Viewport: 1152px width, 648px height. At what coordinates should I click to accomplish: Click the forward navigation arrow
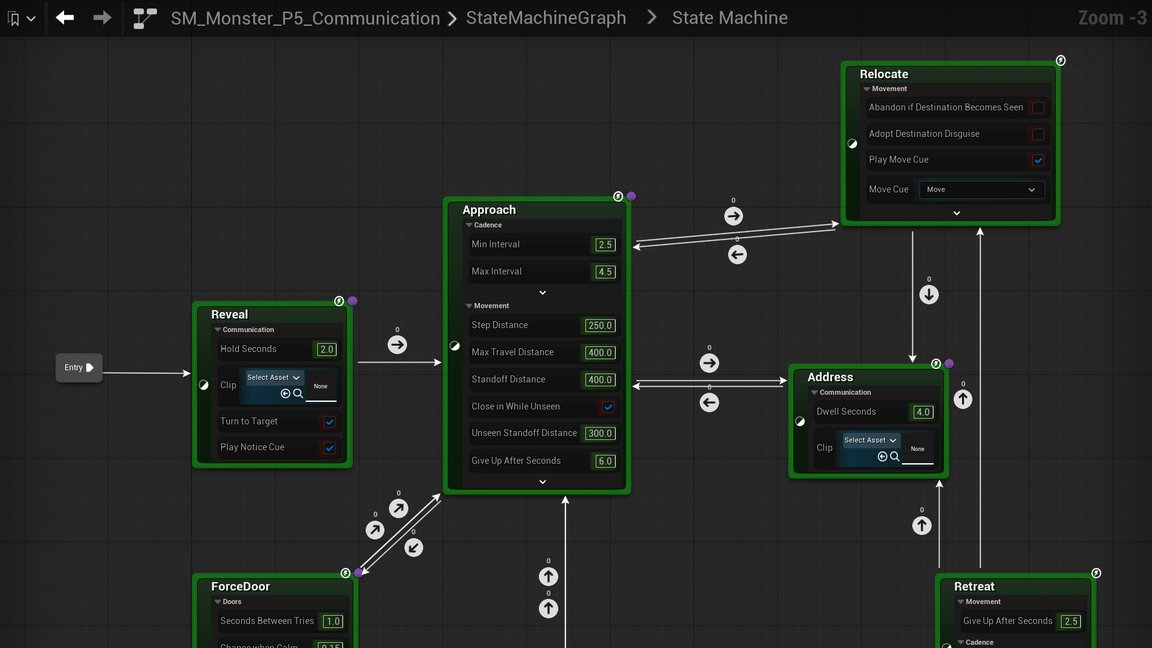click(x=102, y=18)
